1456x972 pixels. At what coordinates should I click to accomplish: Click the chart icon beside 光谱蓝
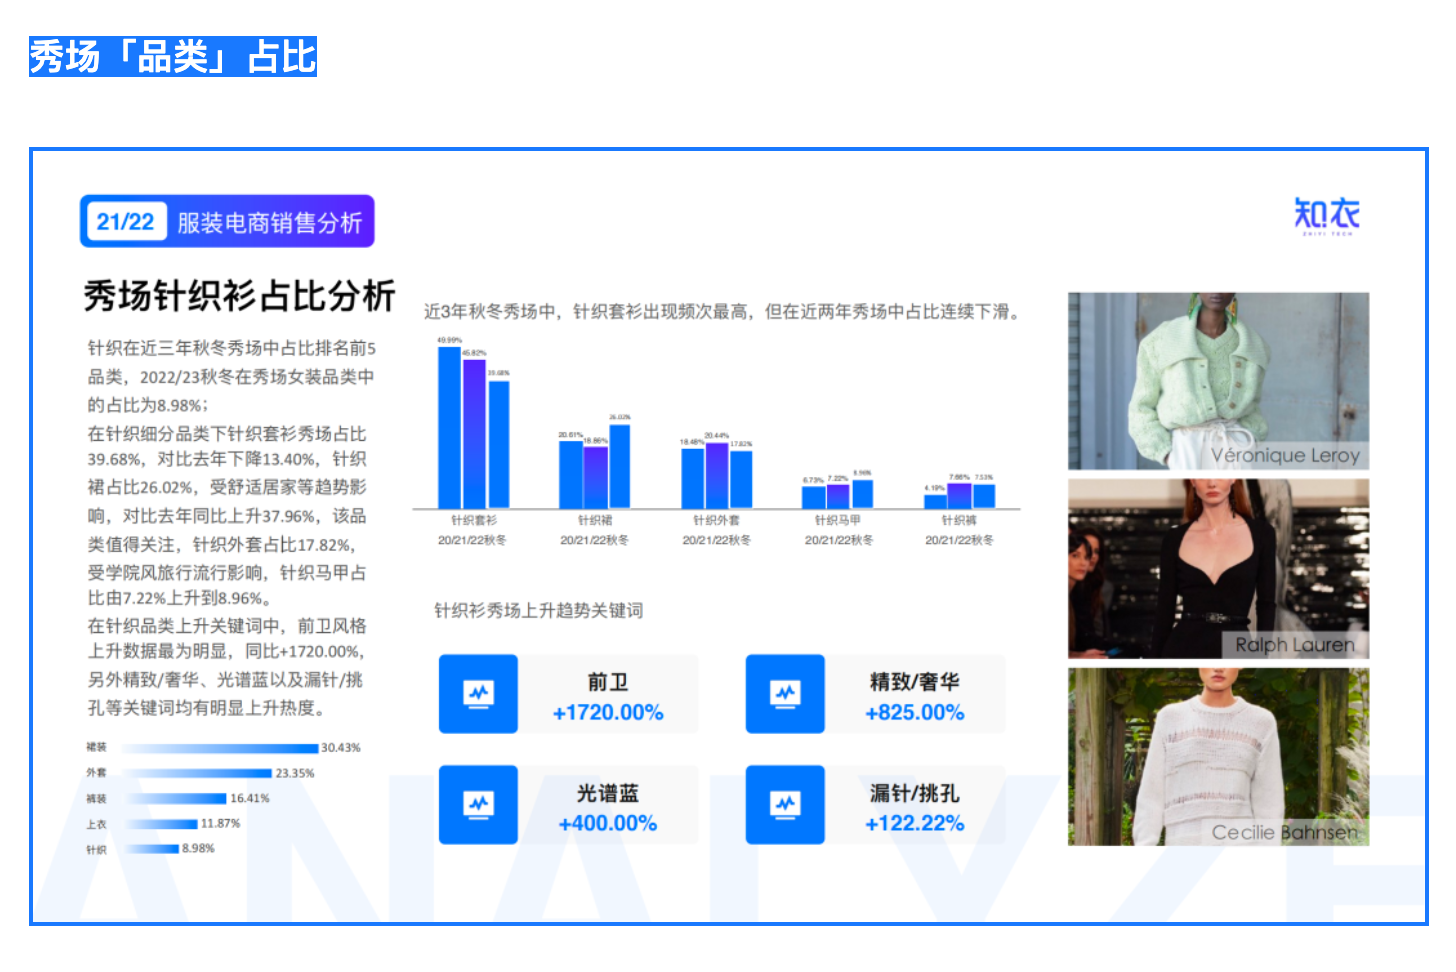pos(478,804)
